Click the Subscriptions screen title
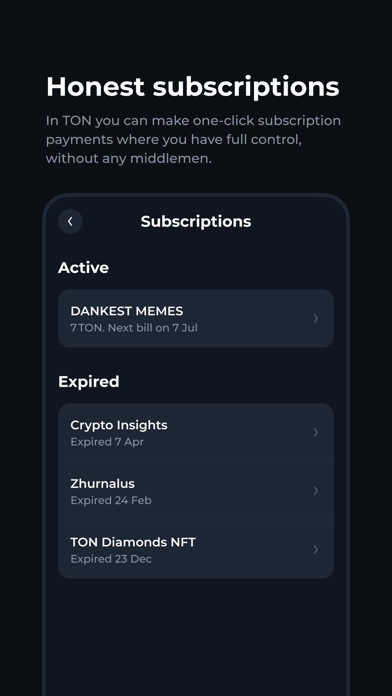Viewport: 392px width, 696px height. 196,221
